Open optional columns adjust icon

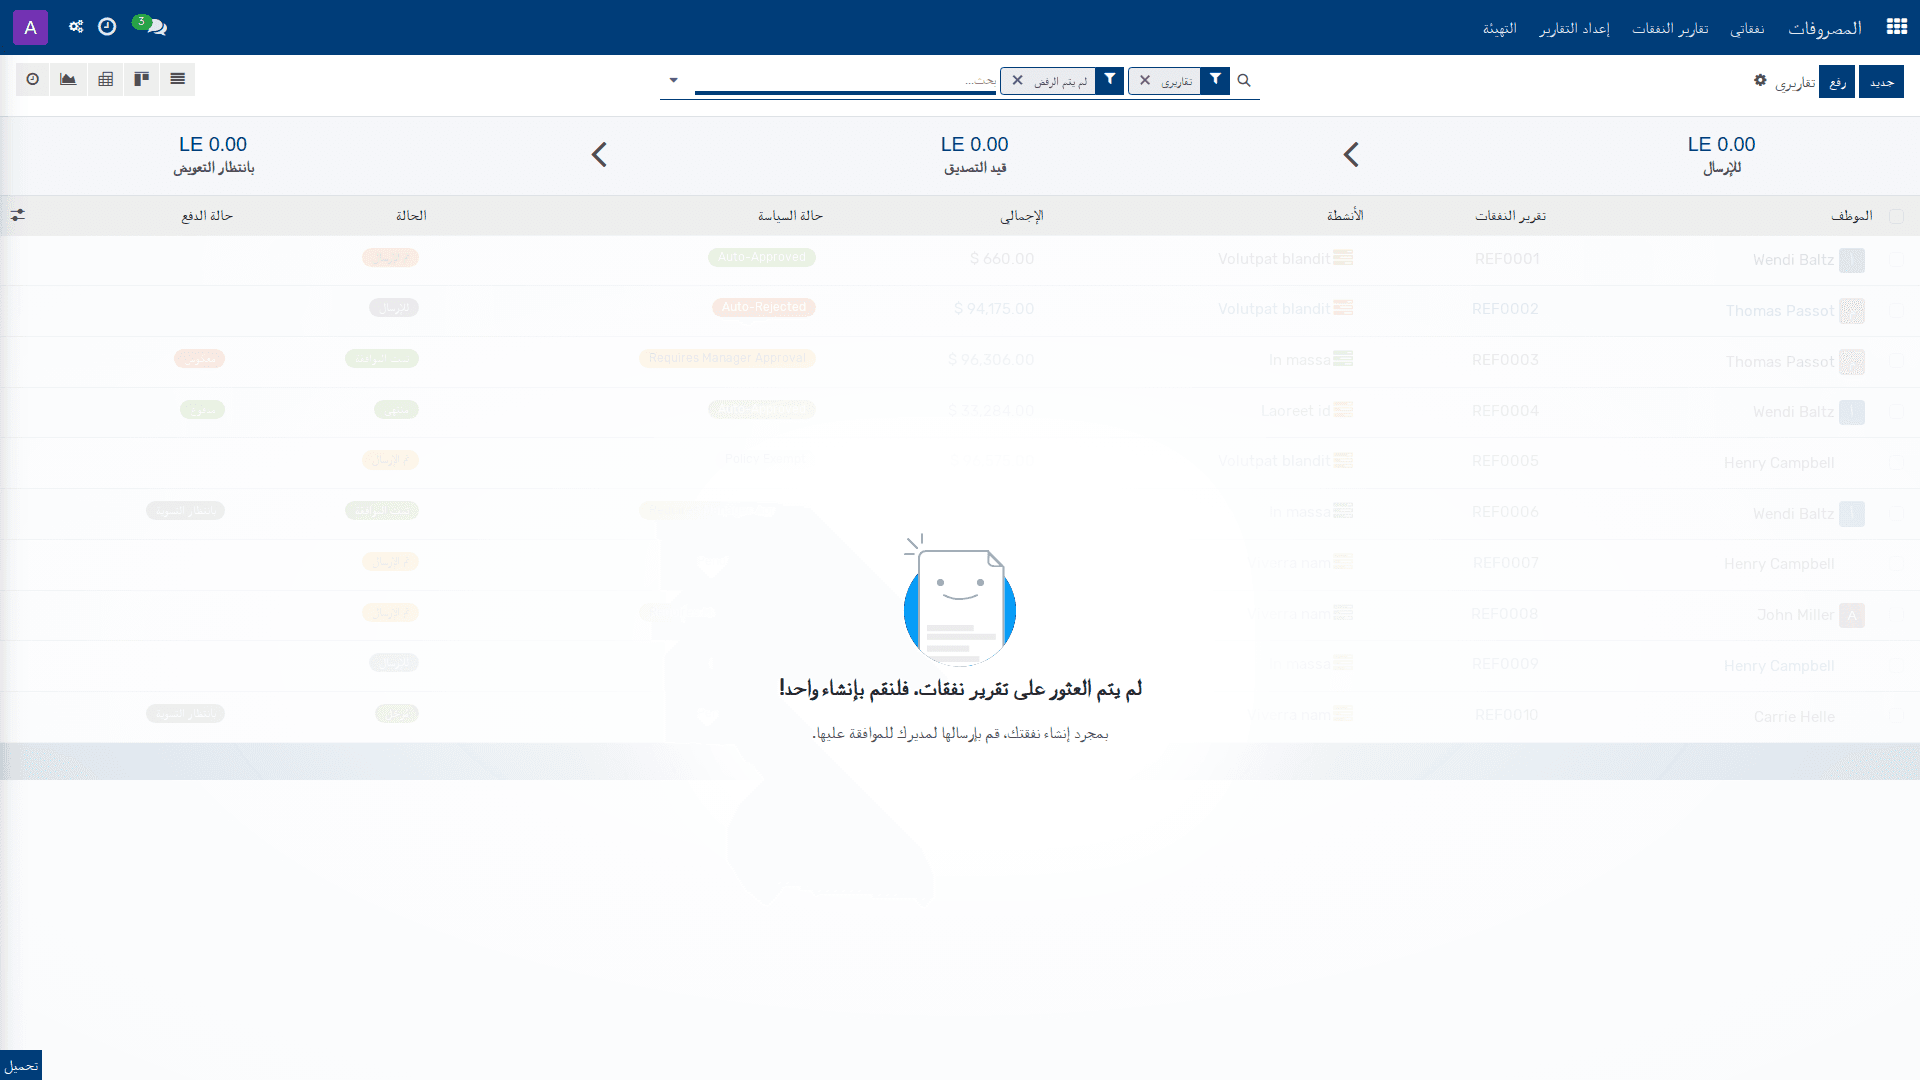click(x=18, y=215)
